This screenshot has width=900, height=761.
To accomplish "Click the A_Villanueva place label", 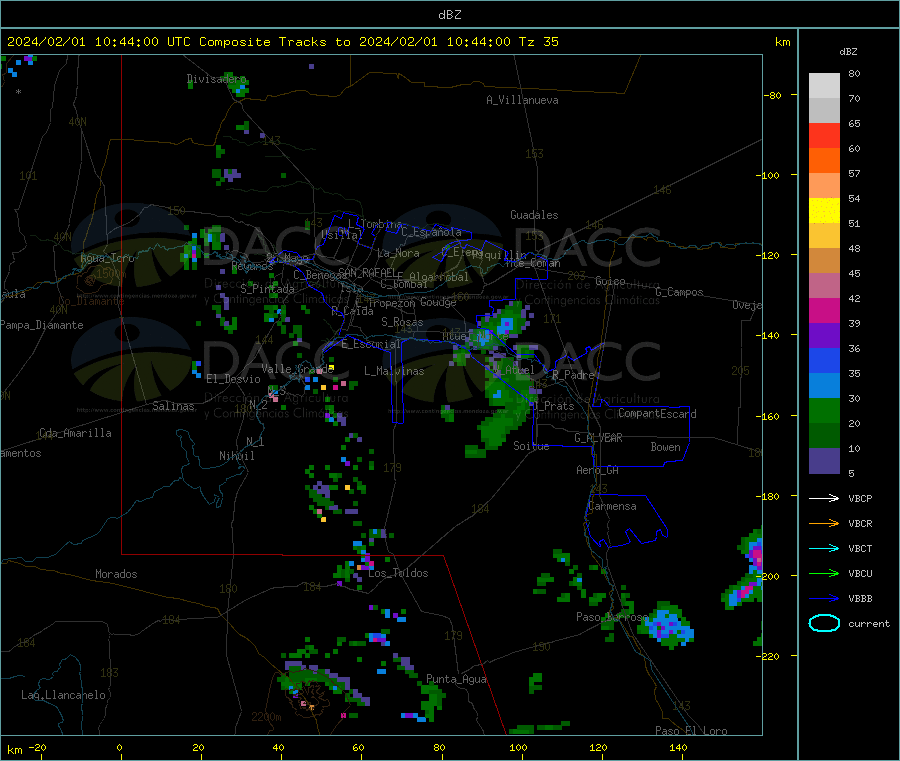I will click(522, 100).
